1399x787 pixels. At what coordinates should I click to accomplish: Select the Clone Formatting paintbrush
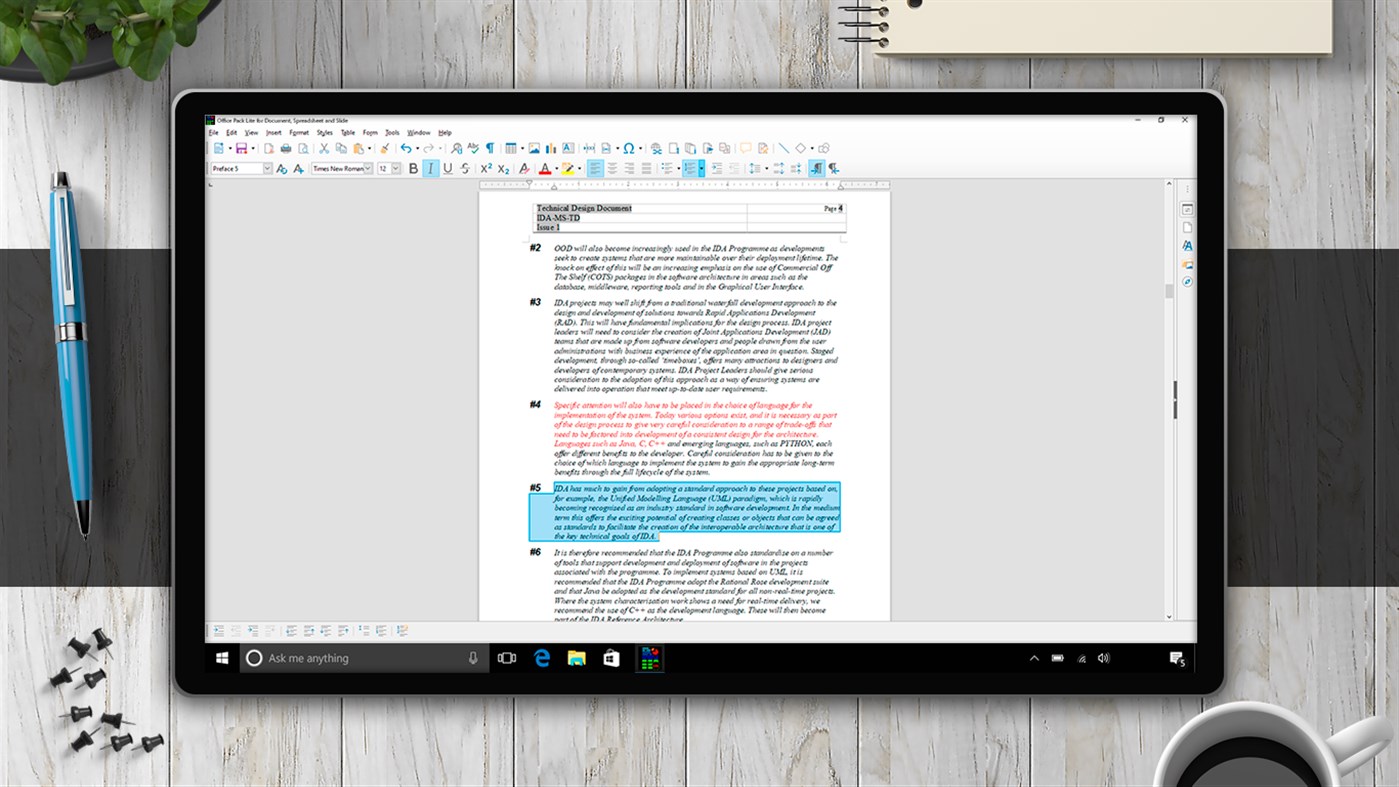click(385, 147)
